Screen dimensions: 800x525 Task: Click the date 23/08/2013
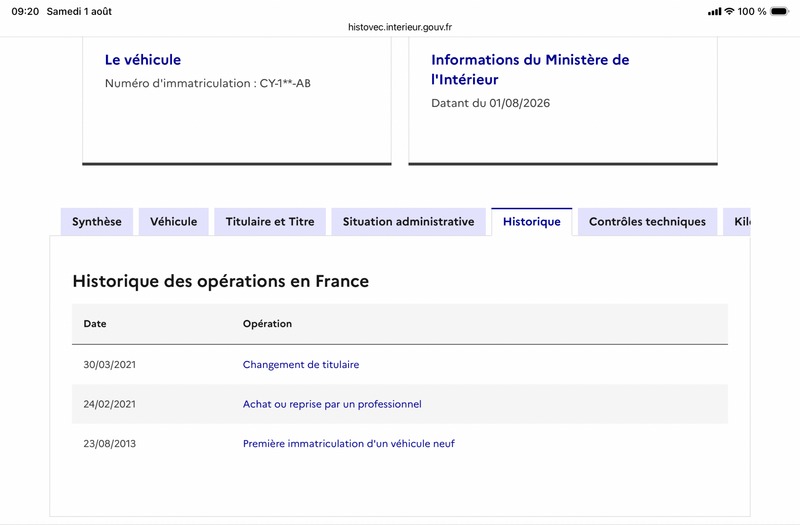pyautogui.click(x=110, y=443)
